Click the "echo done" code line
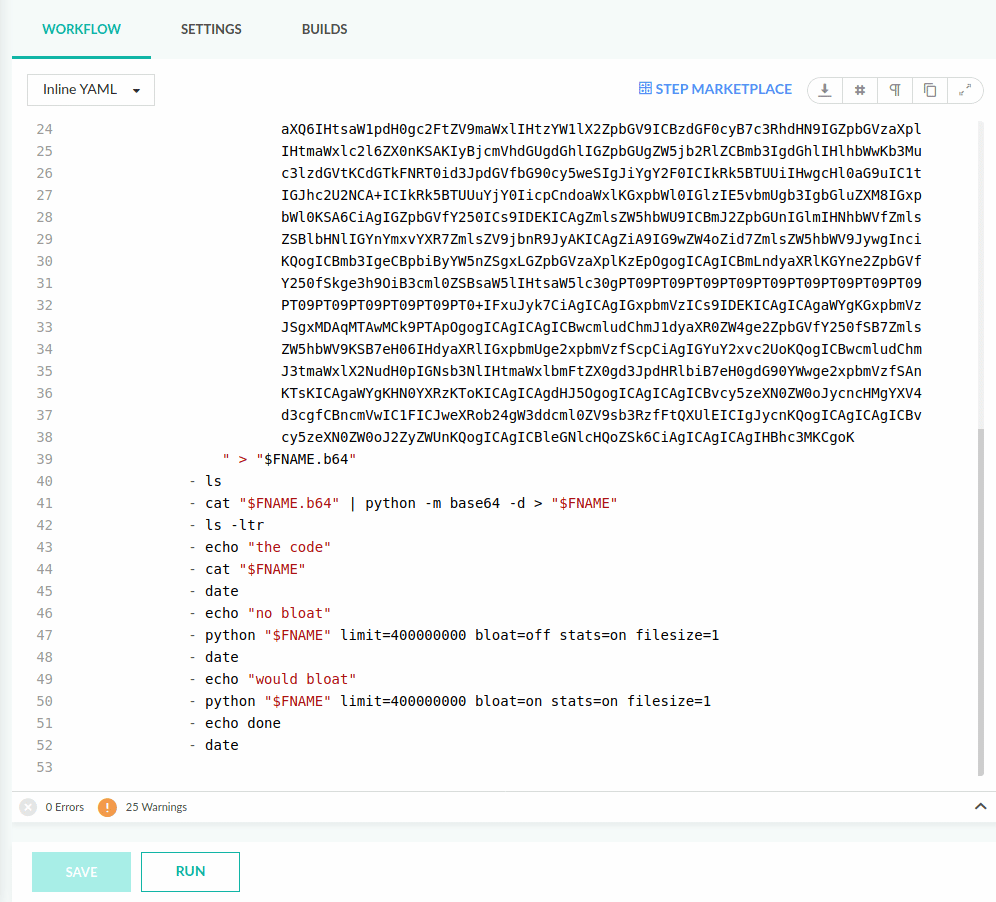996x902 pixels. click(242, 723)
